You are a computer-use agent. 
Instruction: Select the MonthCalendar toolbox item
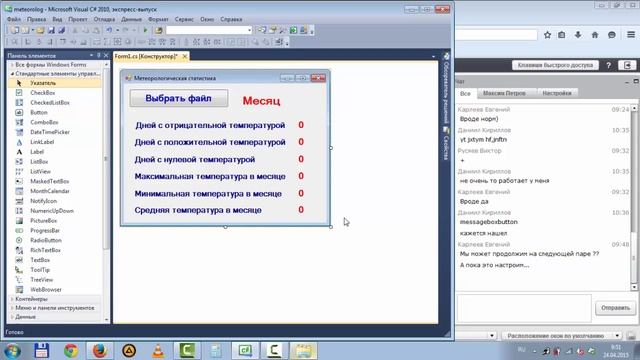click(50, 191)
